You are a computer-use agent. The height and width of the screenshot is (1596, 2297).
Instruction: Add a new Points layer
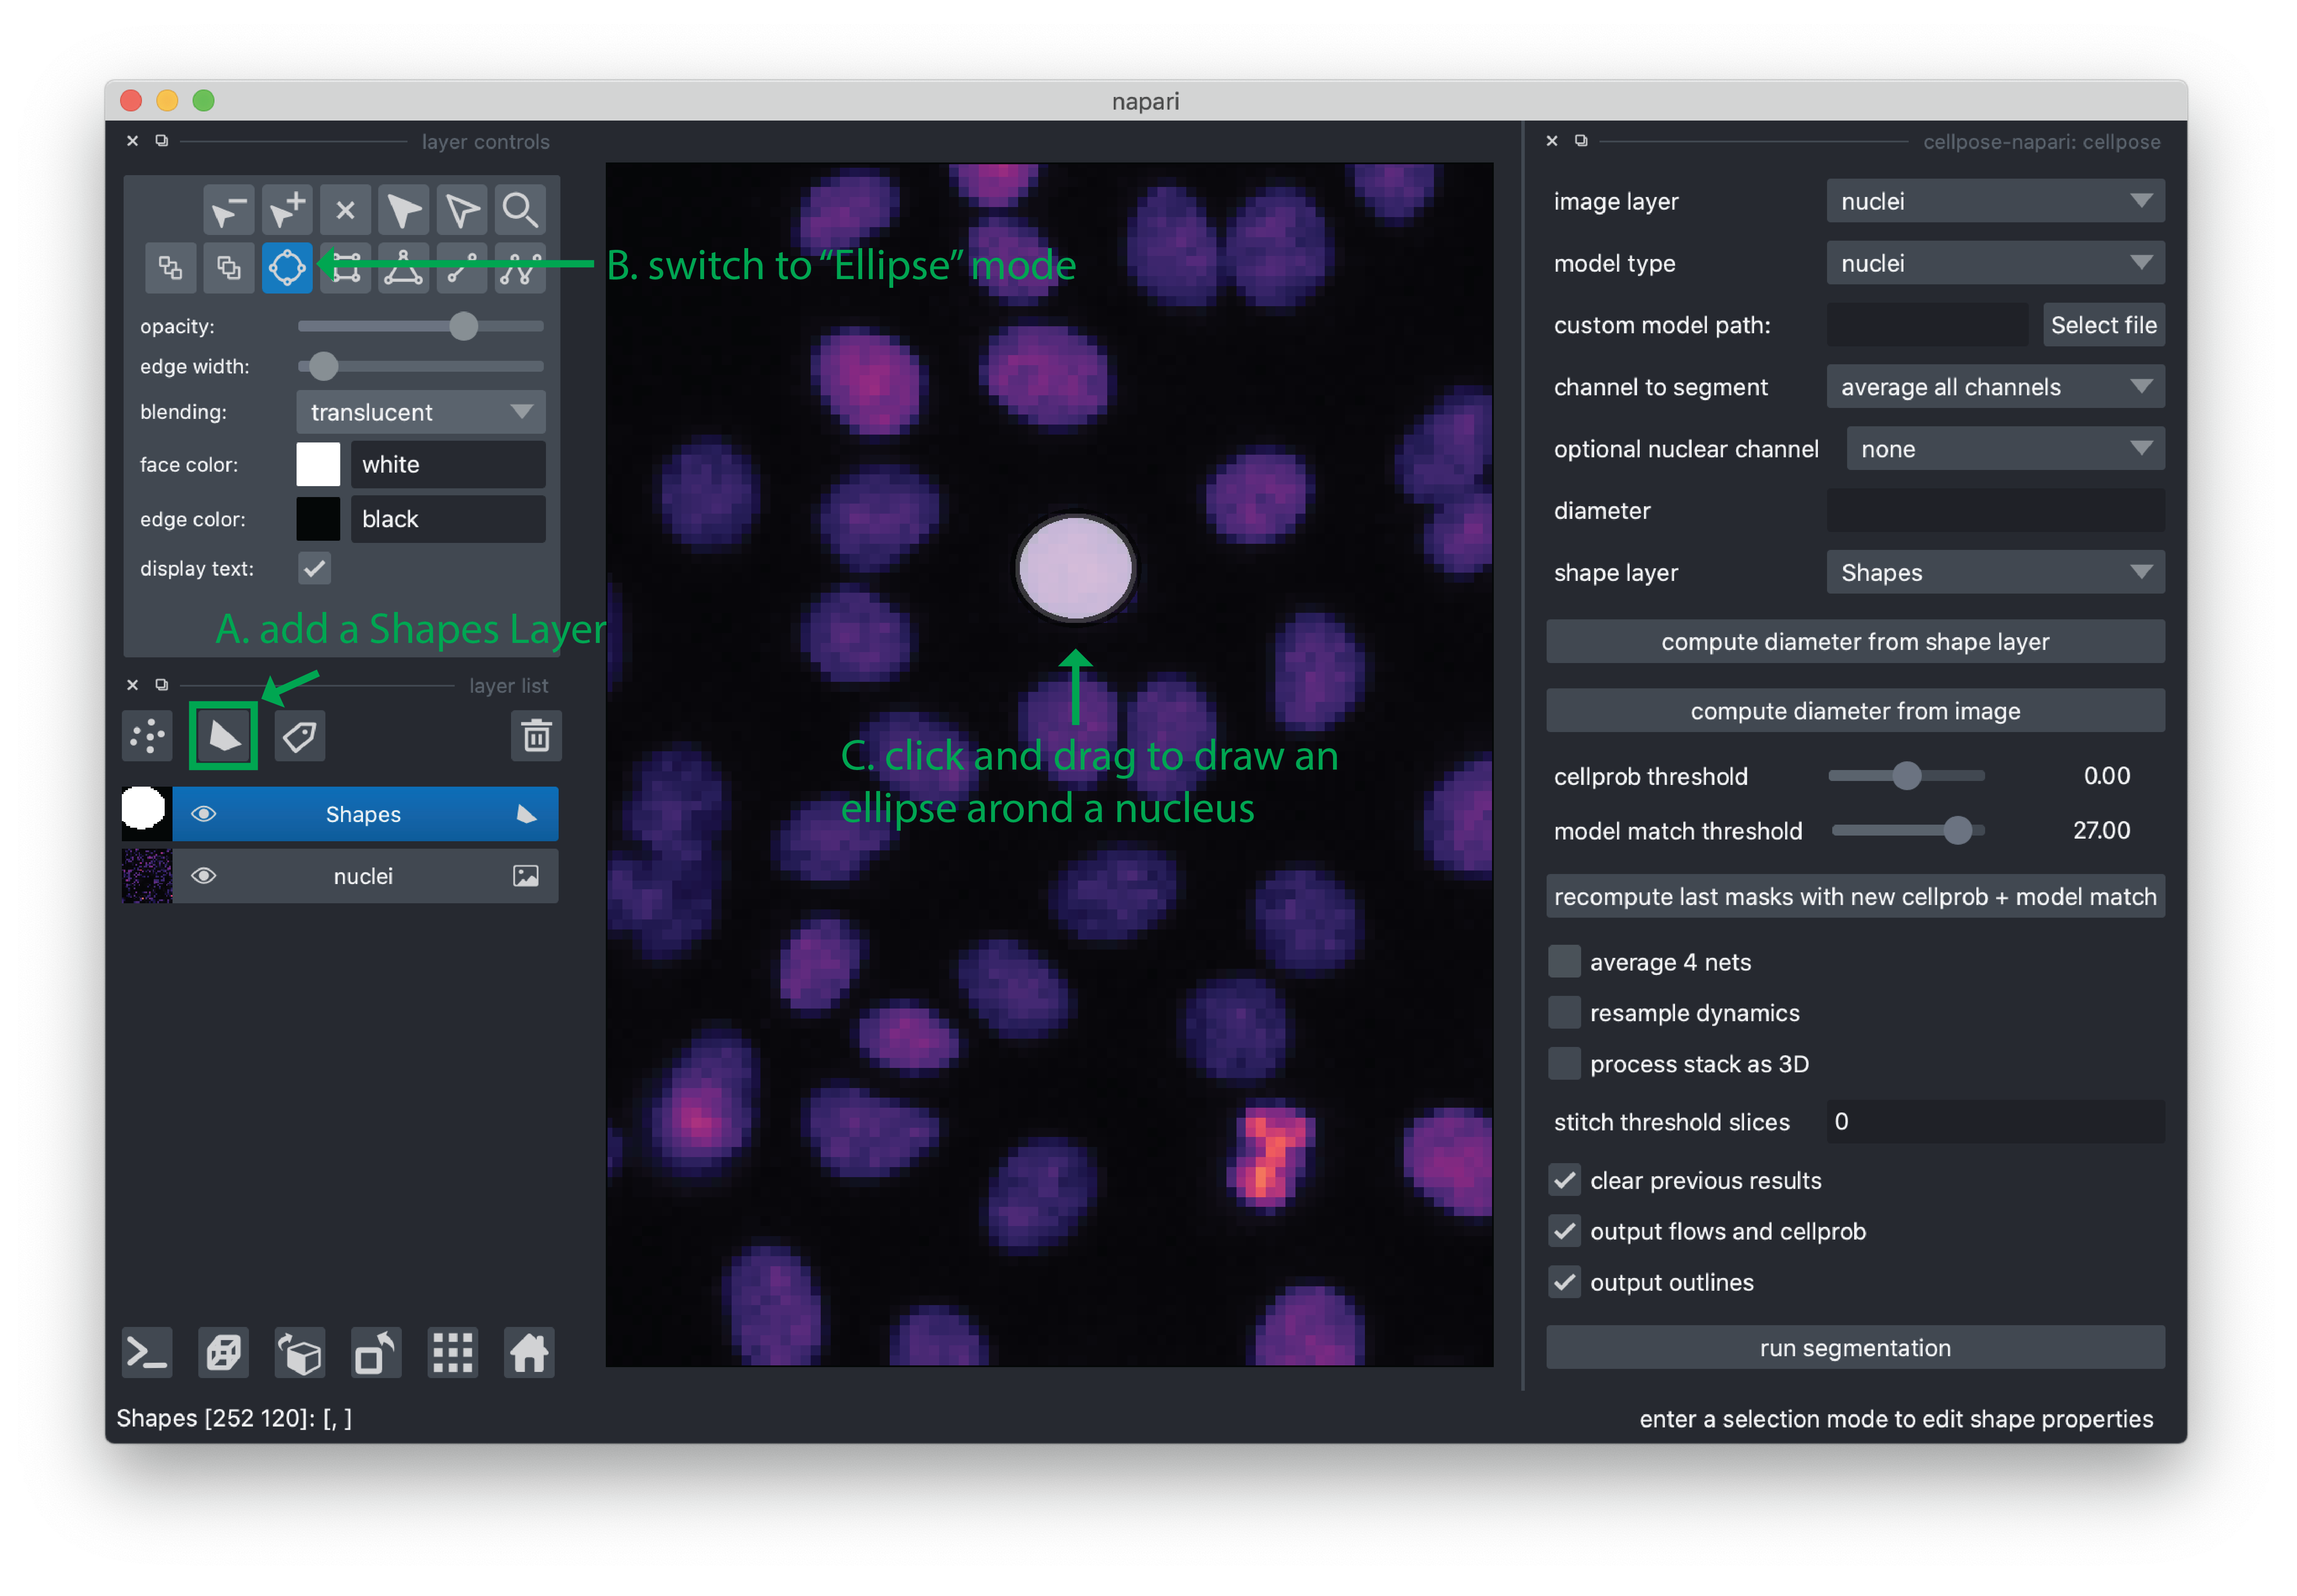(x=148, y=737)
